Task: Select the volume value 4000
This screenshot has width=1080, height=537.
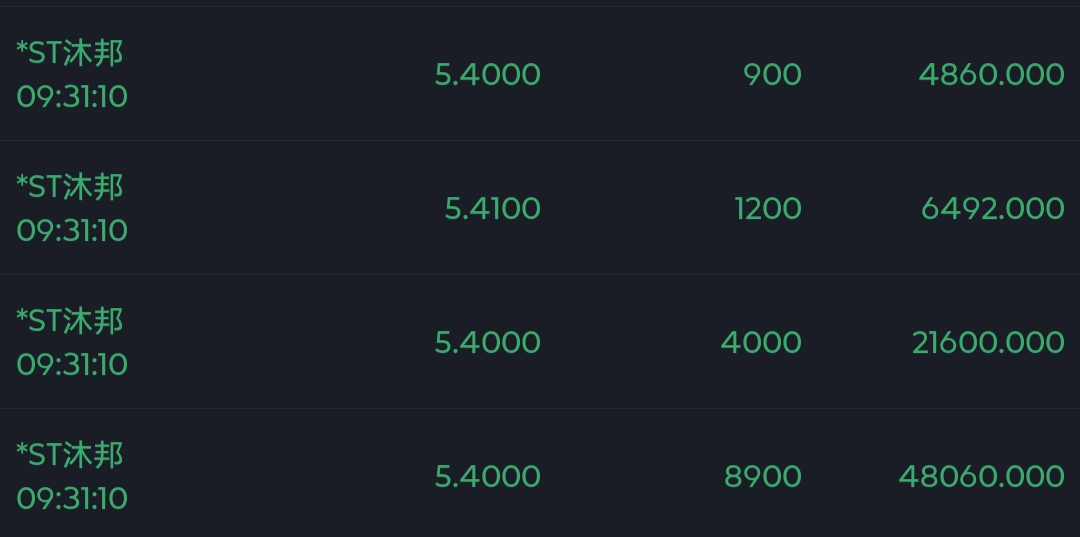Action: 761,343
